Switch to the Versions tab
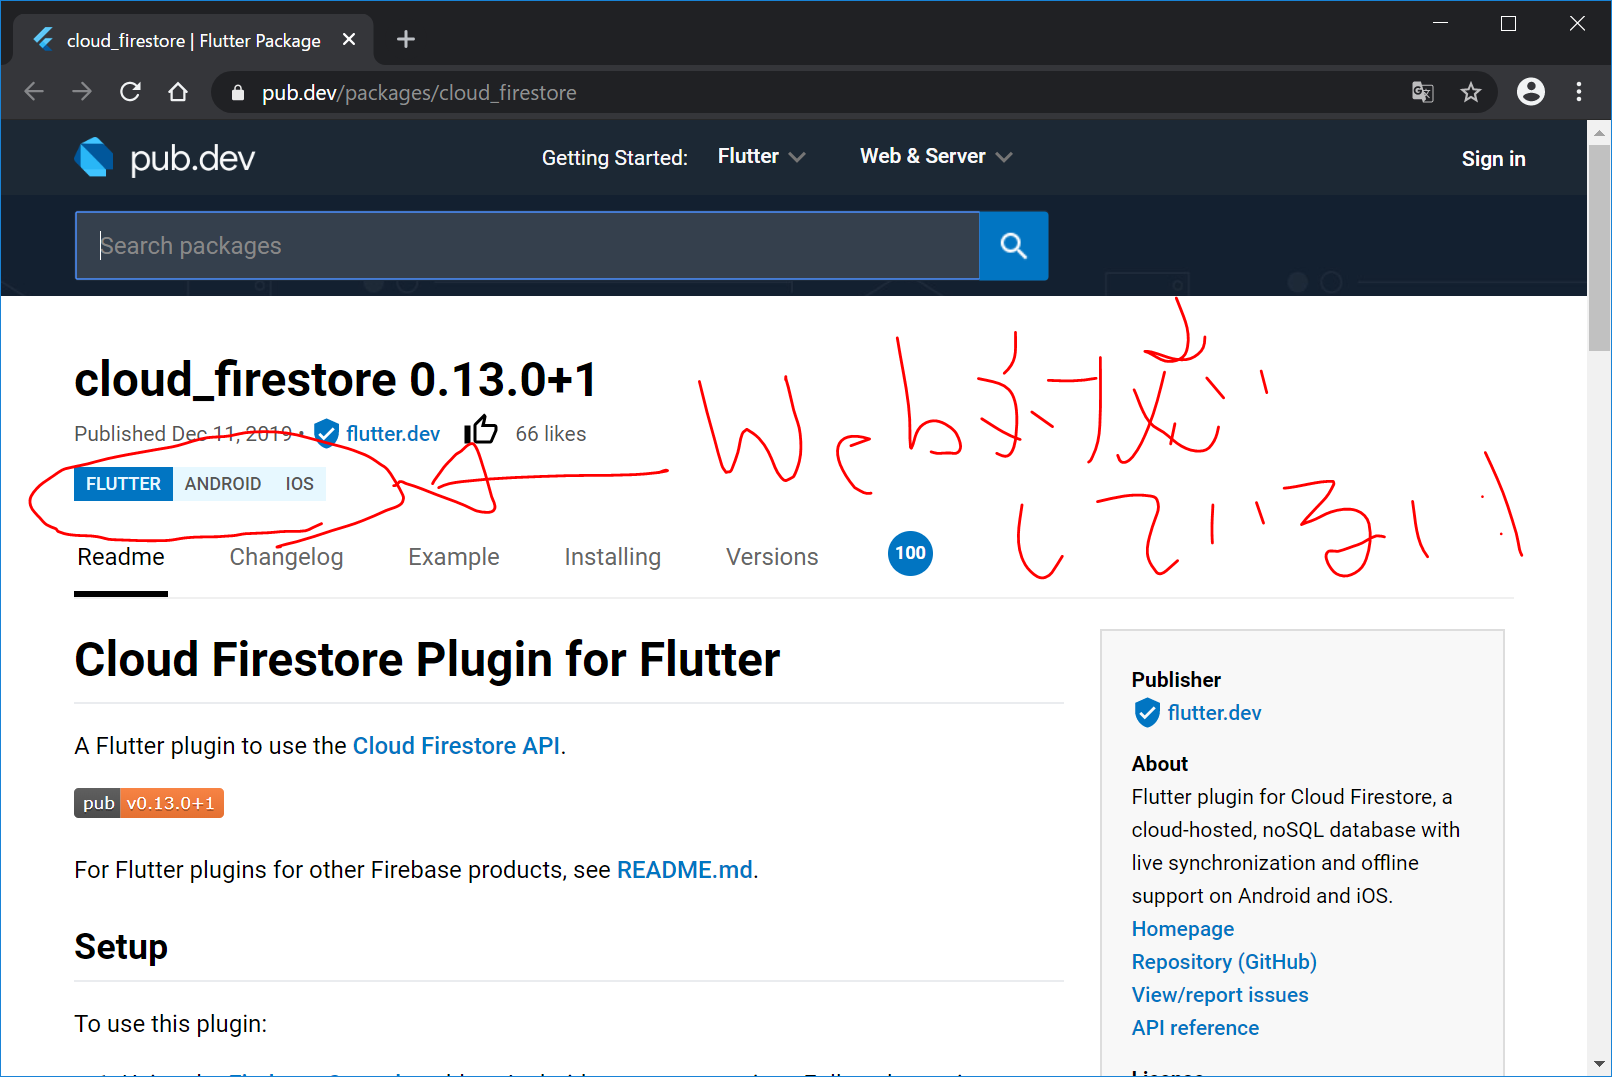The height and width of the screenshot is (1077, 1612). tap(772, 557)
